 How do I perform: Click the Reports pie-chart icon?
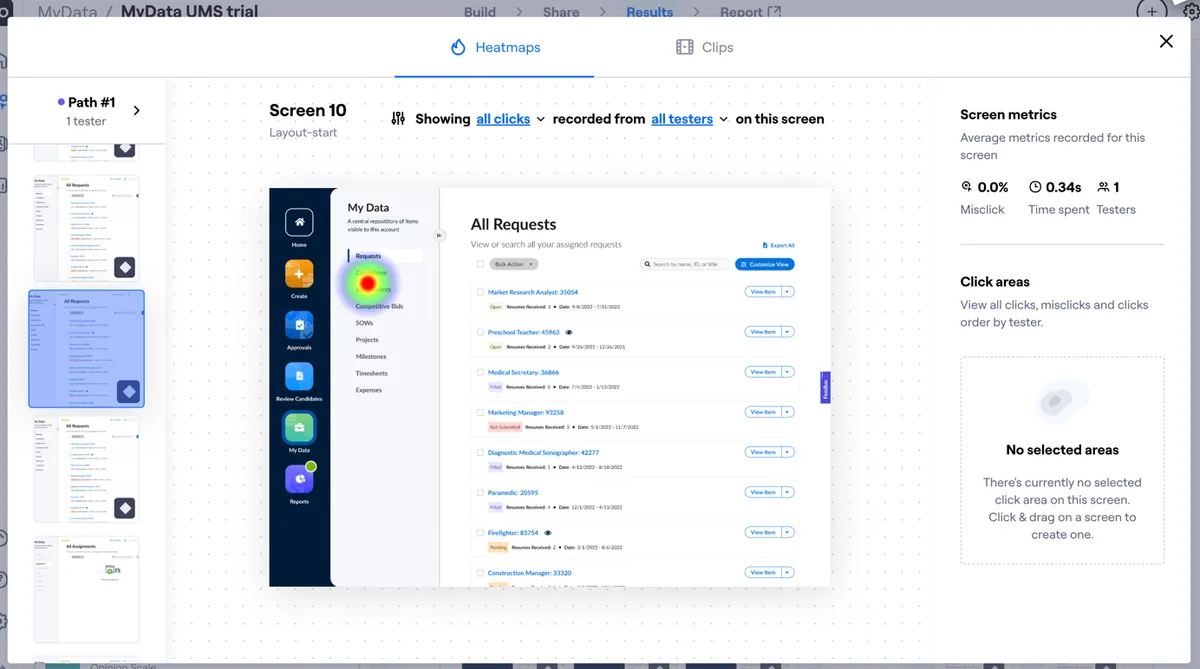point(299,480)
